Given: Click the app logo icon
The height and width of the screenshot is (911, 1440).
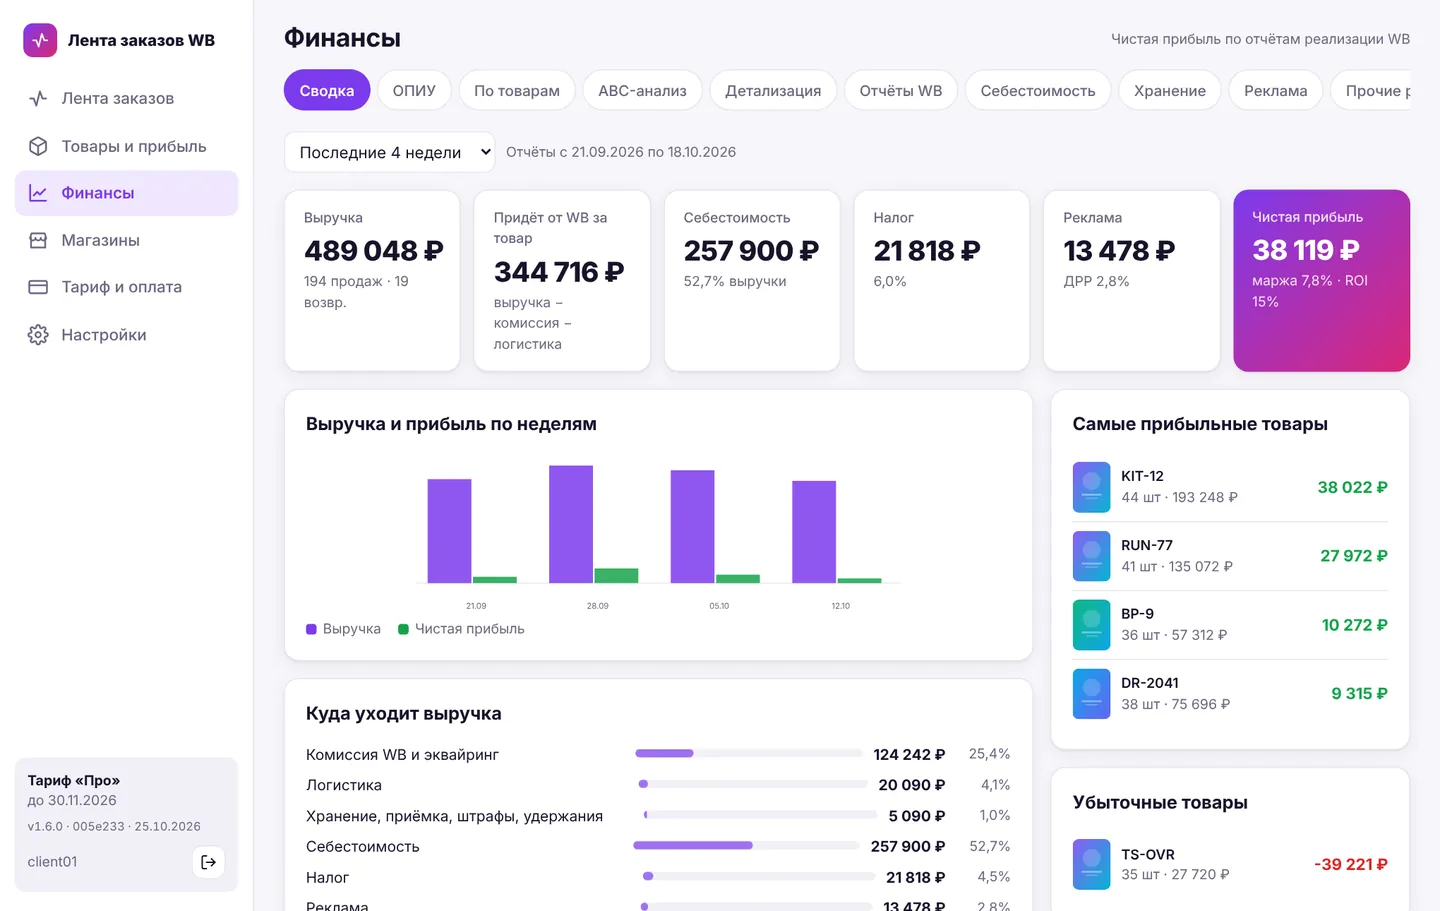Looking at the screenshot, I should (40, 40).
